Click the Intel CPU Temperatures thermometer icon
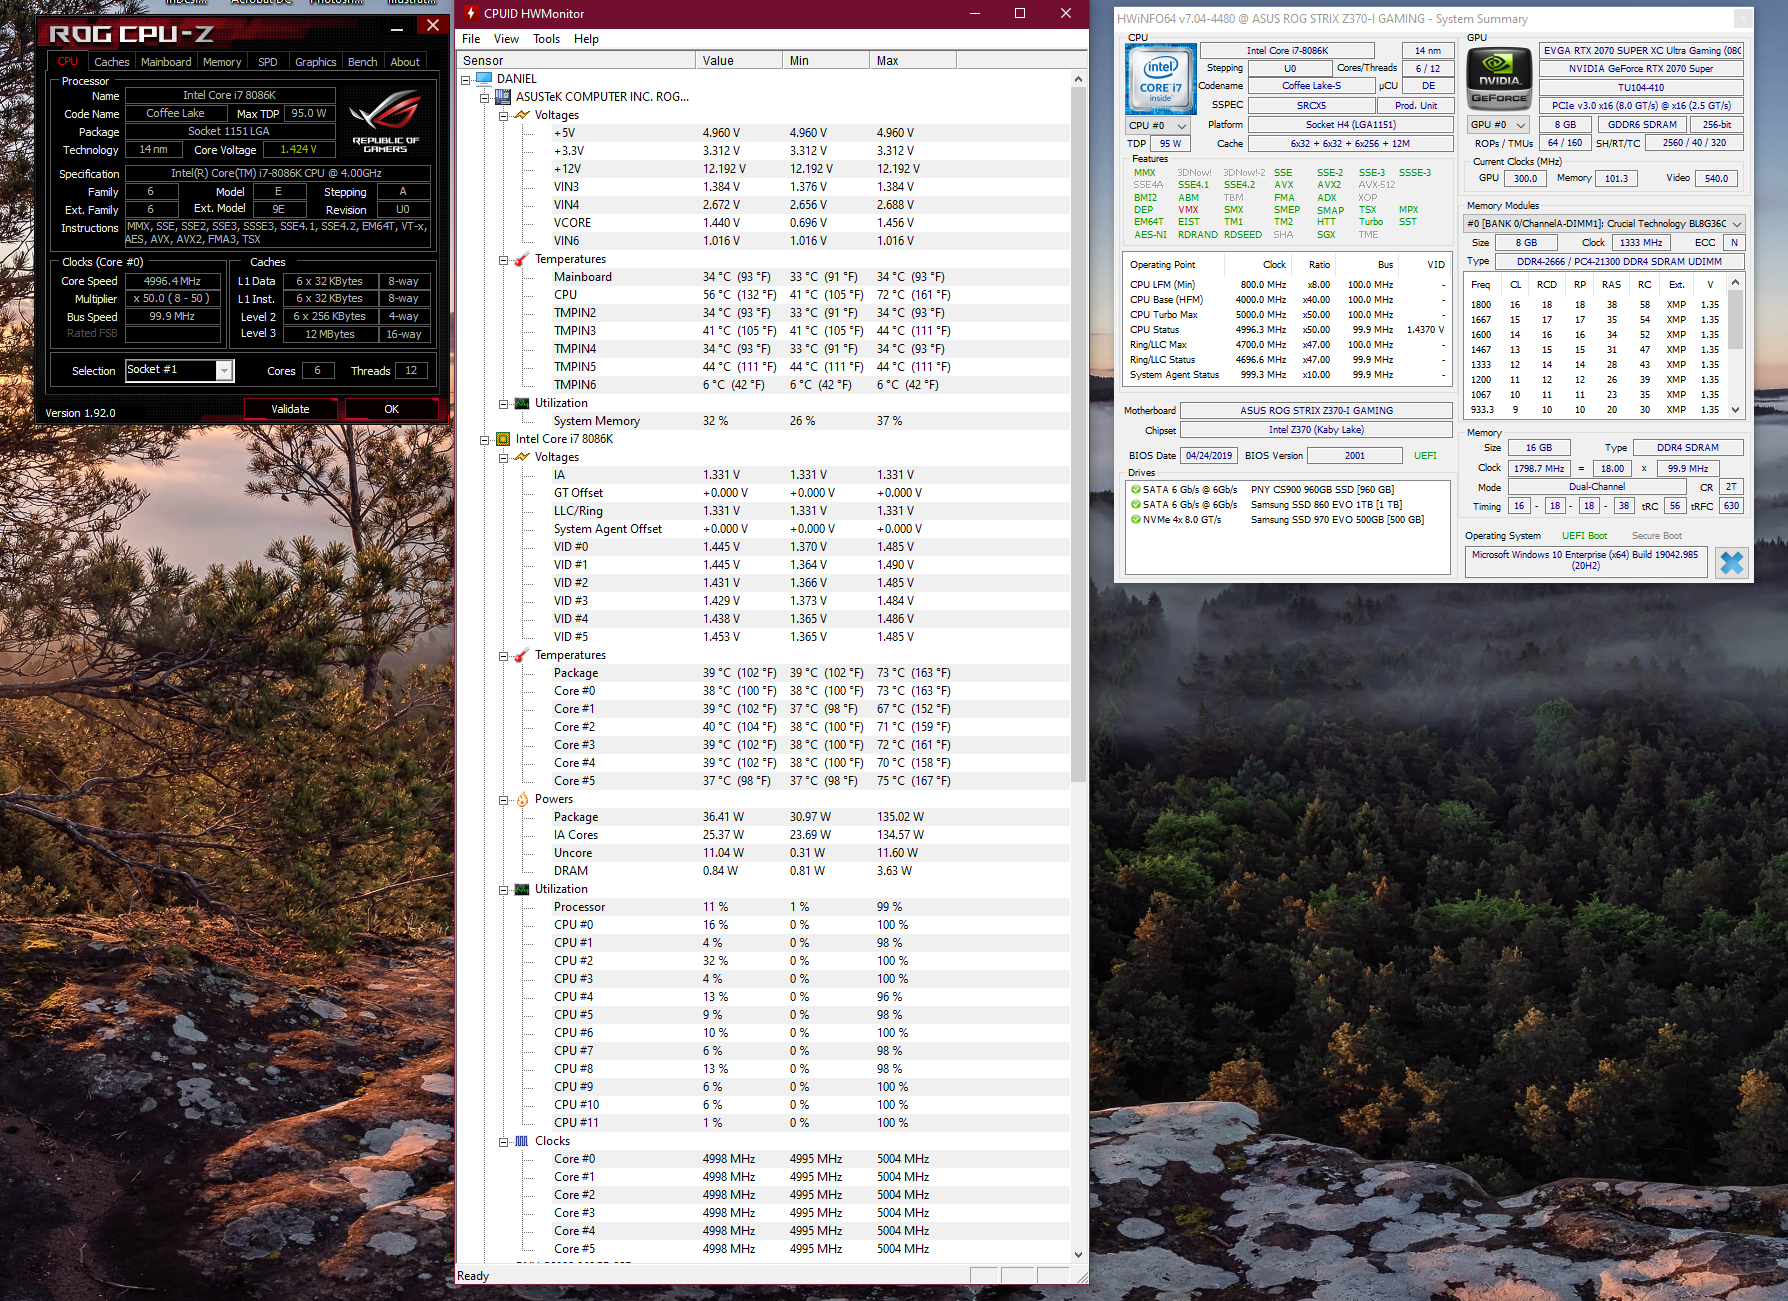This screenshot has width=1788, height=1301. [x=522, y=655]
